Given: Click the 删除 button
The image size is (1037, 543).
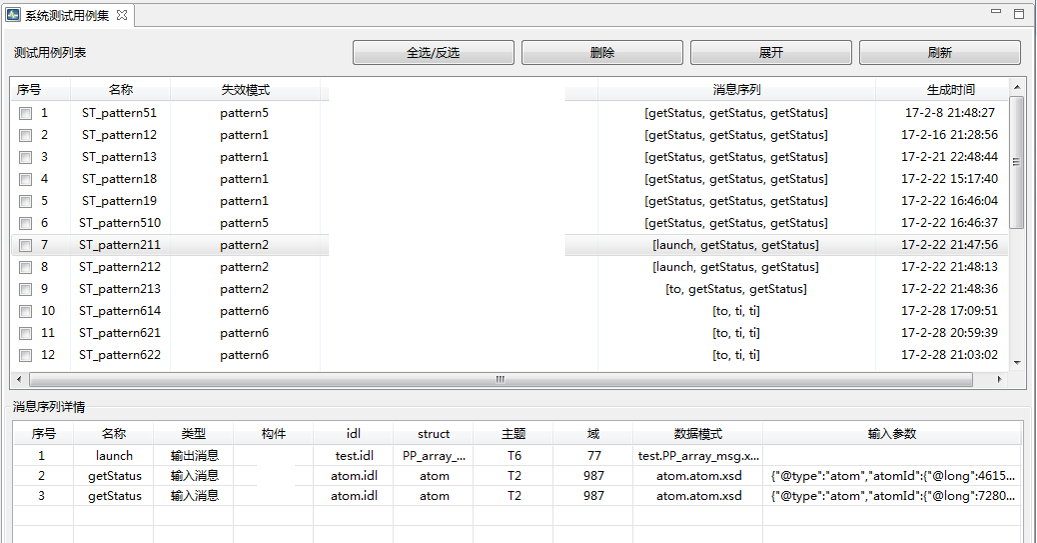Looking at the screenshot, I should pos(602,53).
